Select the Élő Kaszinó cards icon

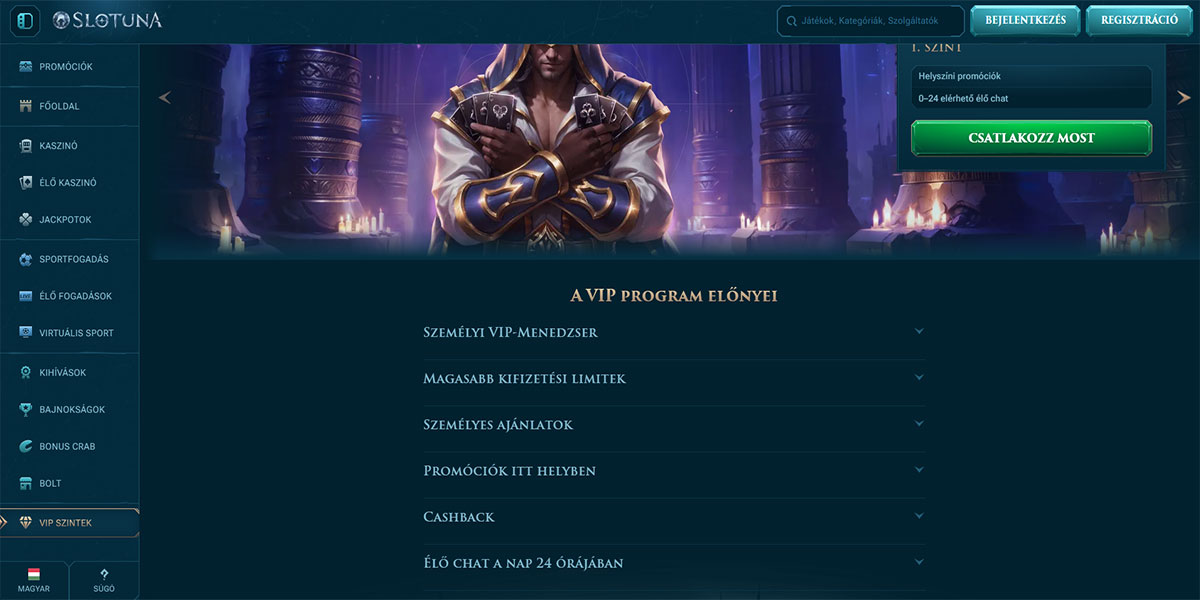(x=26, y=183)
